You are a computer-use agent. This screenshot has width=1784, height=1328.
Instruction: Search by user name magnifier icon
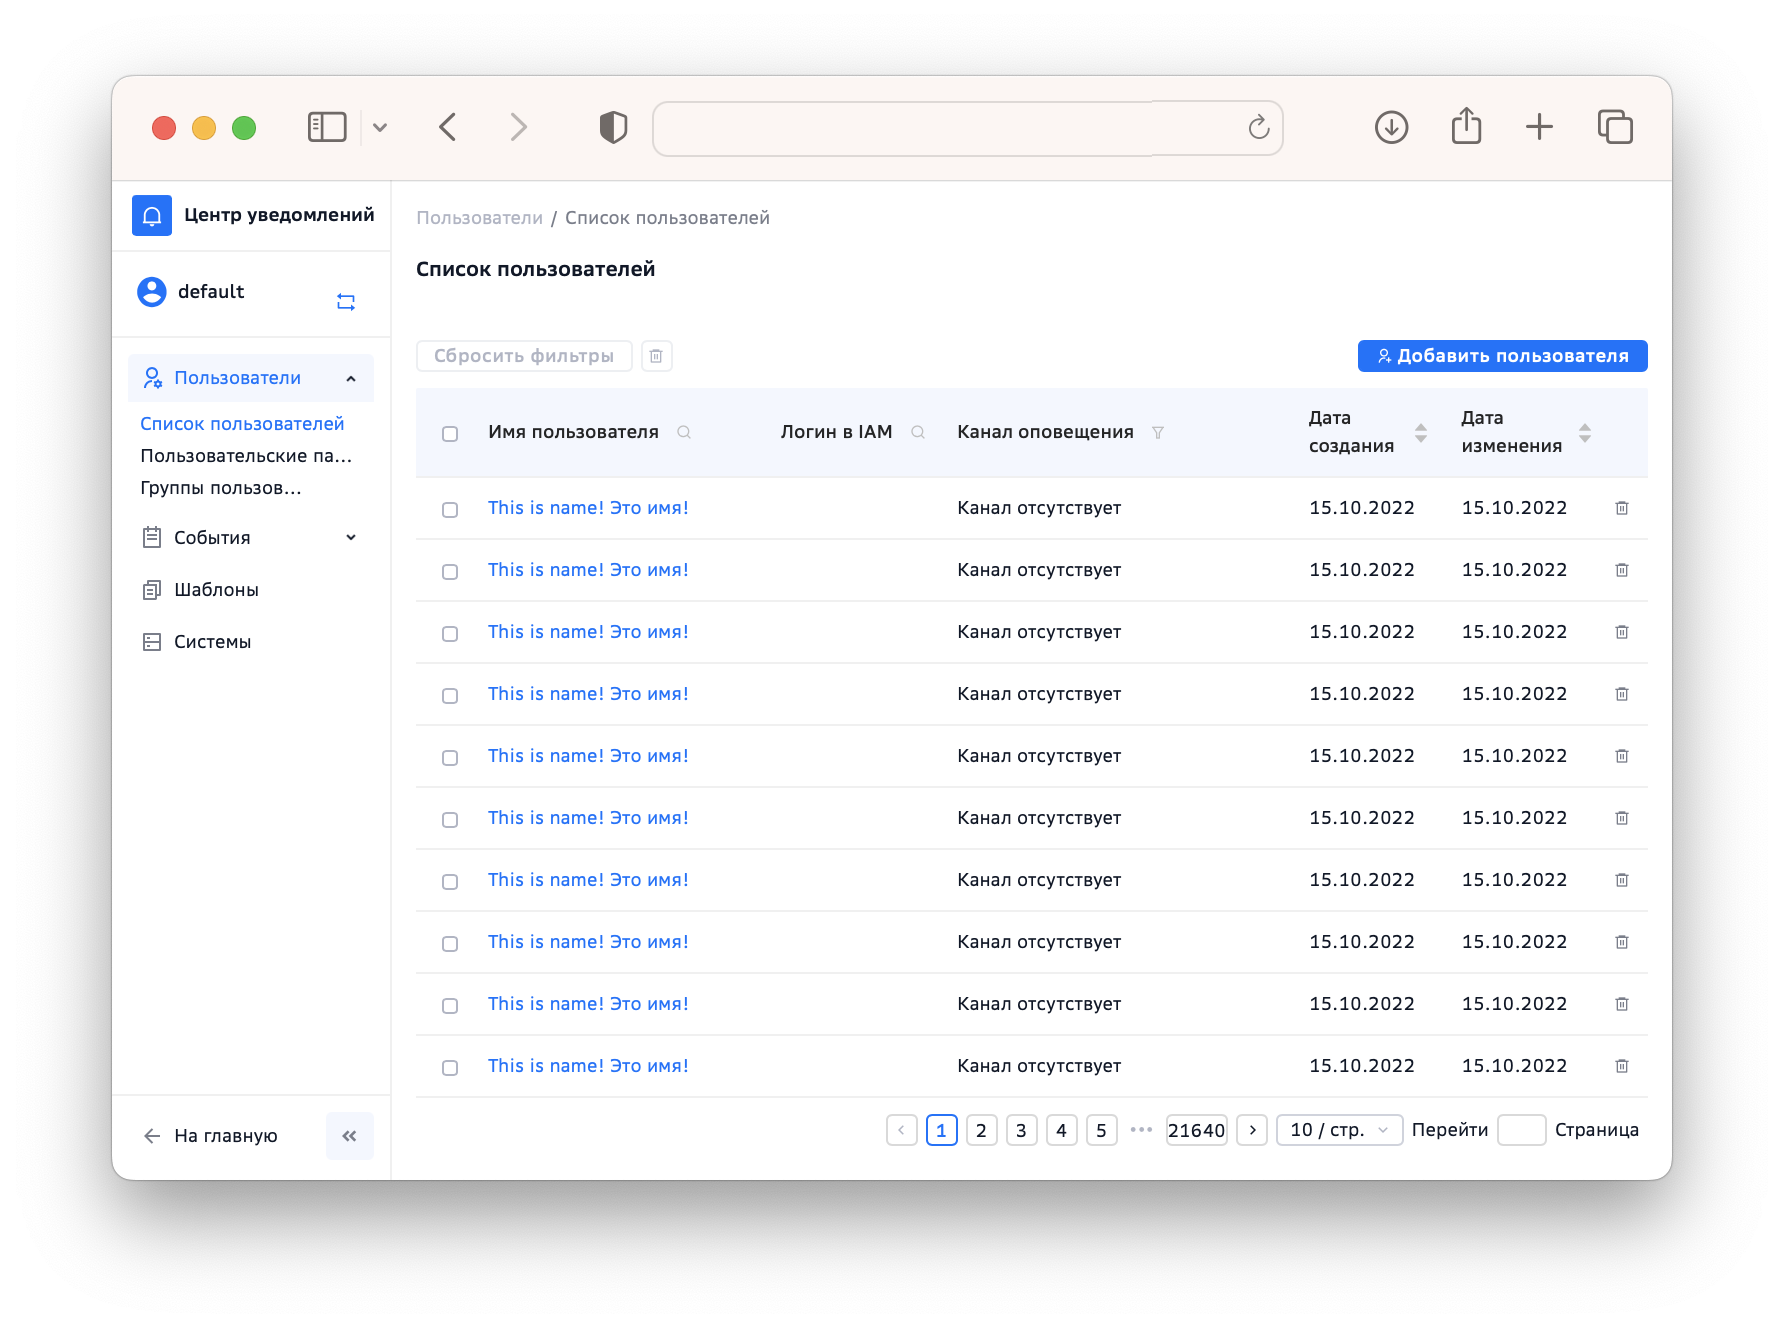pos(684,432)
